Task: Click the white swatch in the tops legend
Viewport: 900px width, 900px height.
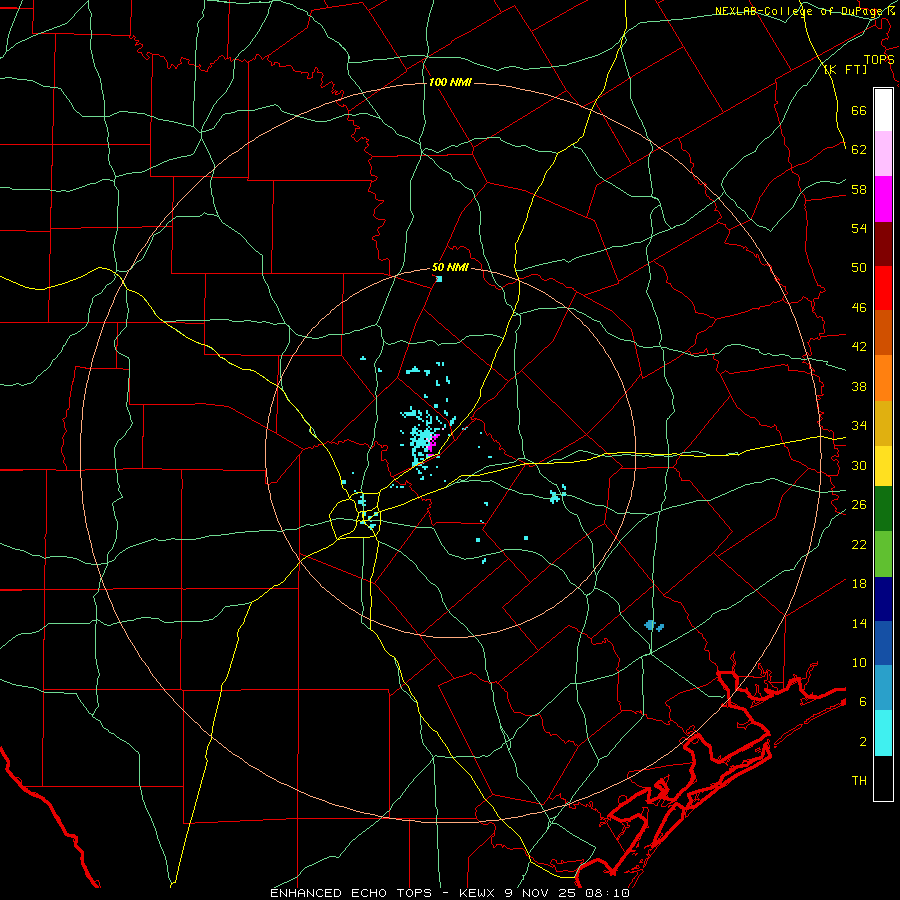Action: click(x=883, y=110)
